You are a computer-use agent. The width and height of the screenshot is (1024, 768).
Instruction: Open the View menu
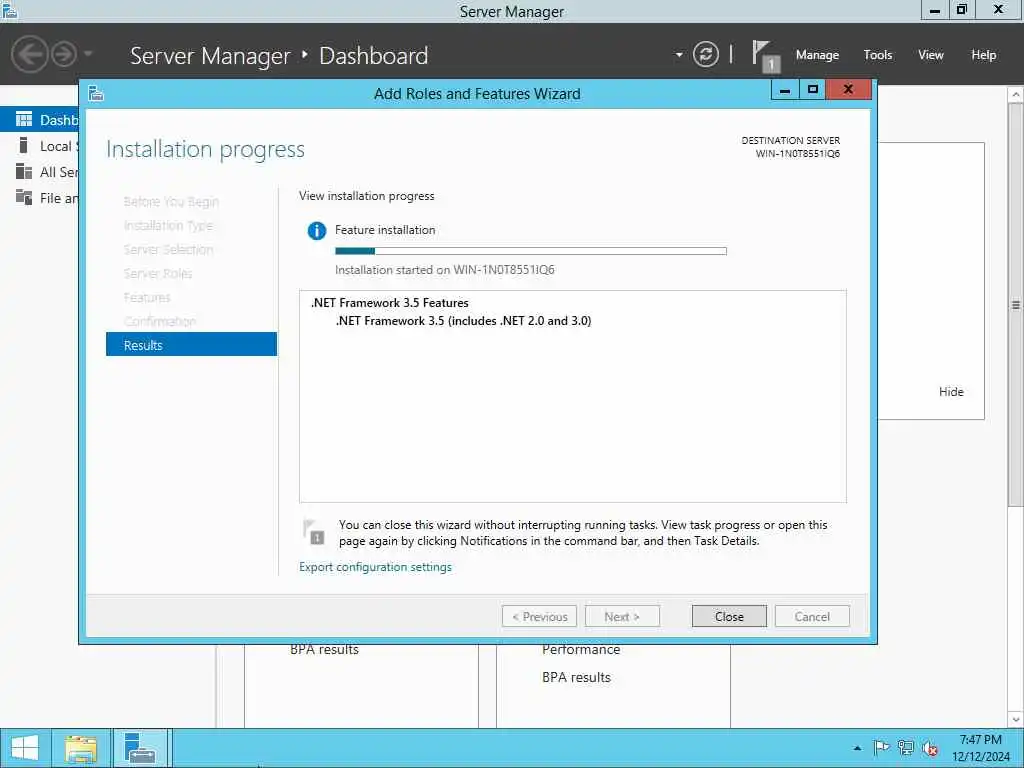coord(931,55)
